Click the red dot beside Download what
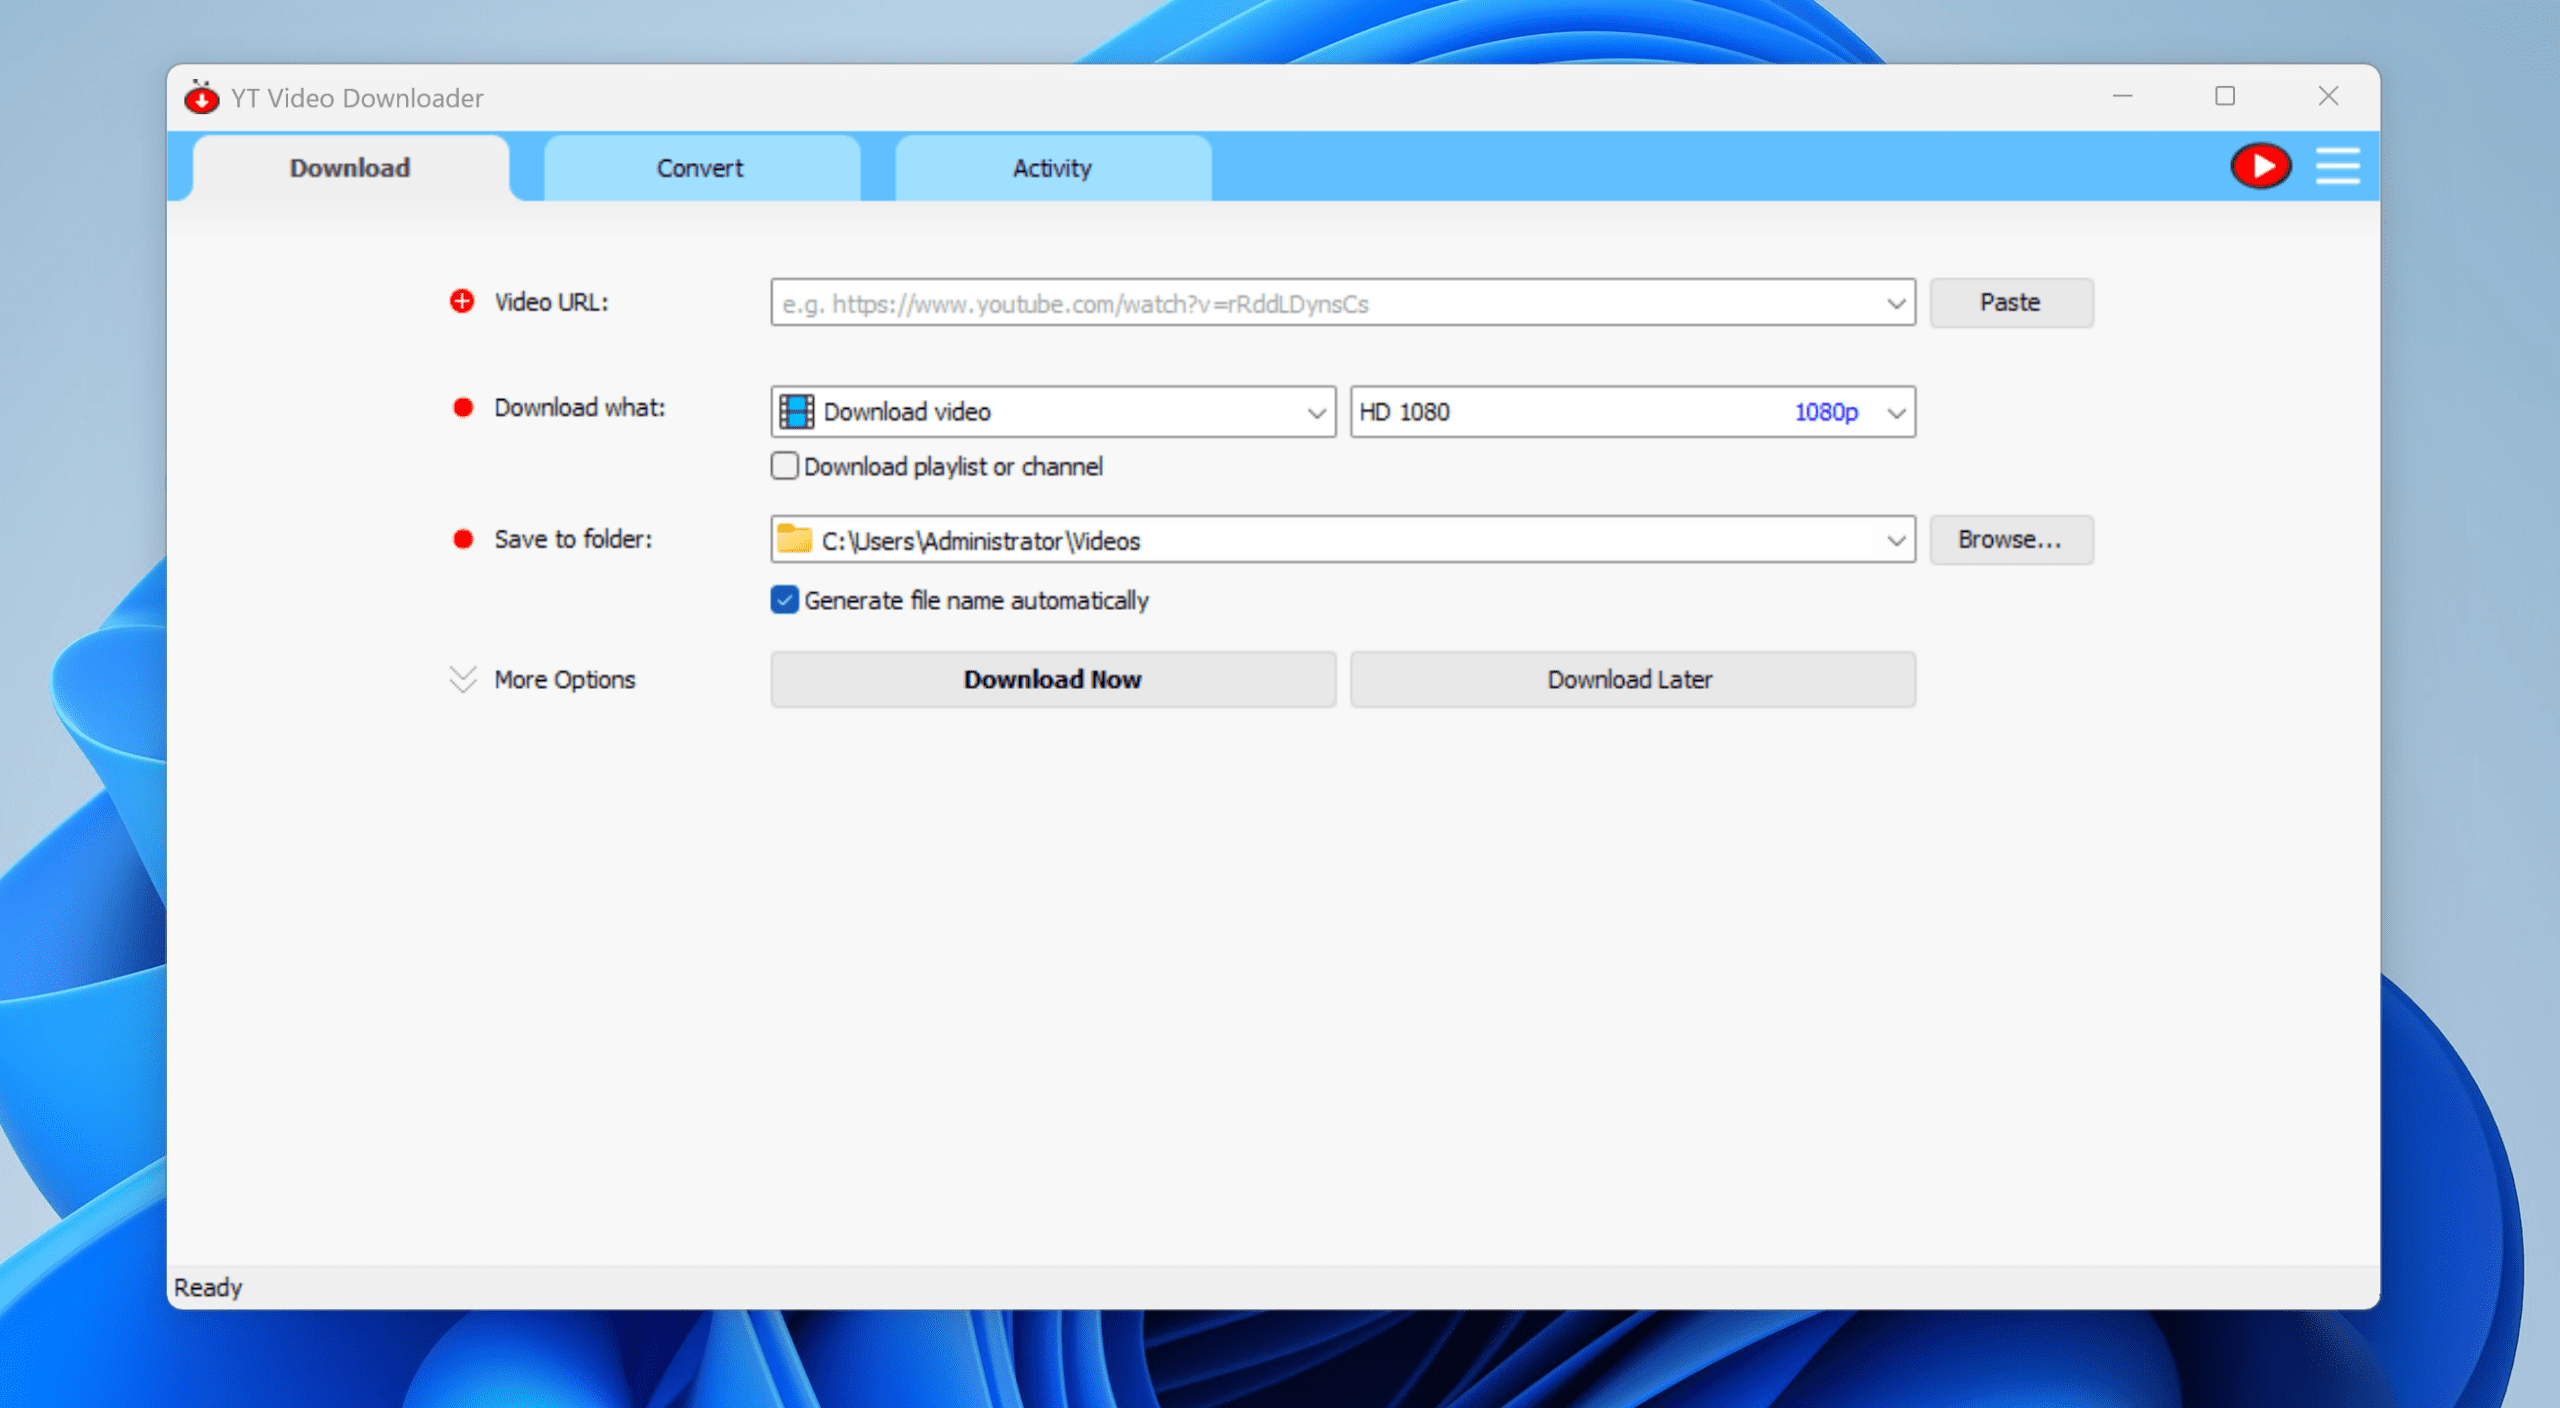The height and width of the screenshot is (1408, 2560). pos(463,407)
